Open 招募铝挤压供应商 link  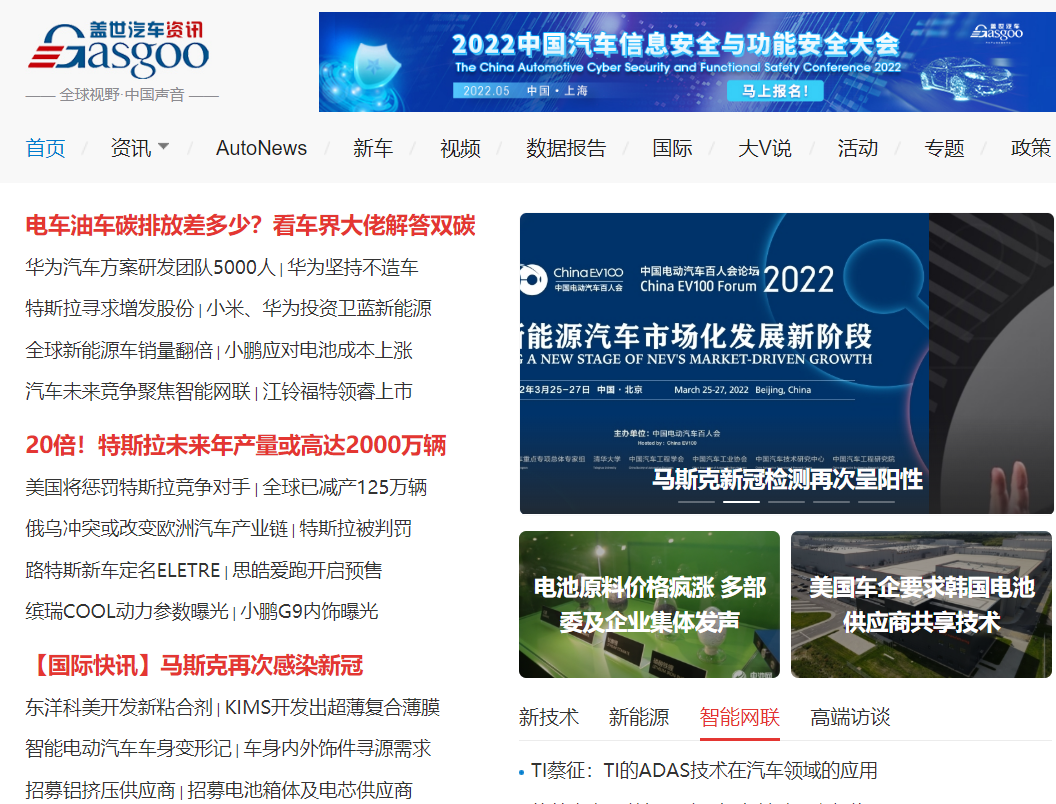(100, 790)
